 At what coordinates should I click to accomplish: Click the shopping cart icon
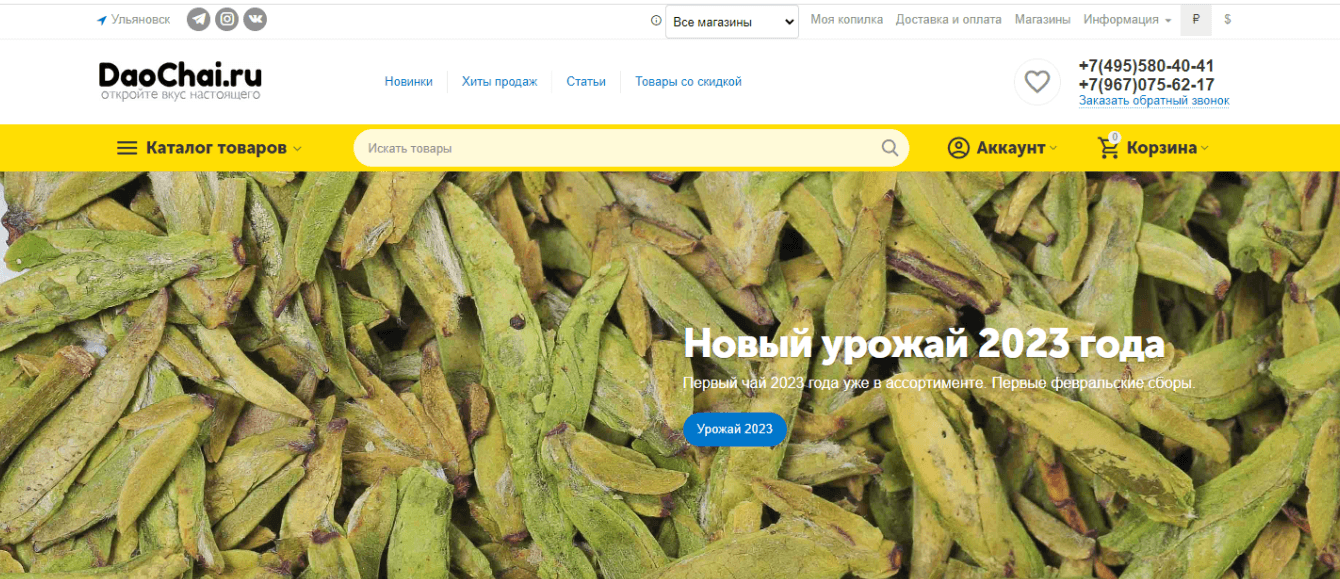(1108, 148)
